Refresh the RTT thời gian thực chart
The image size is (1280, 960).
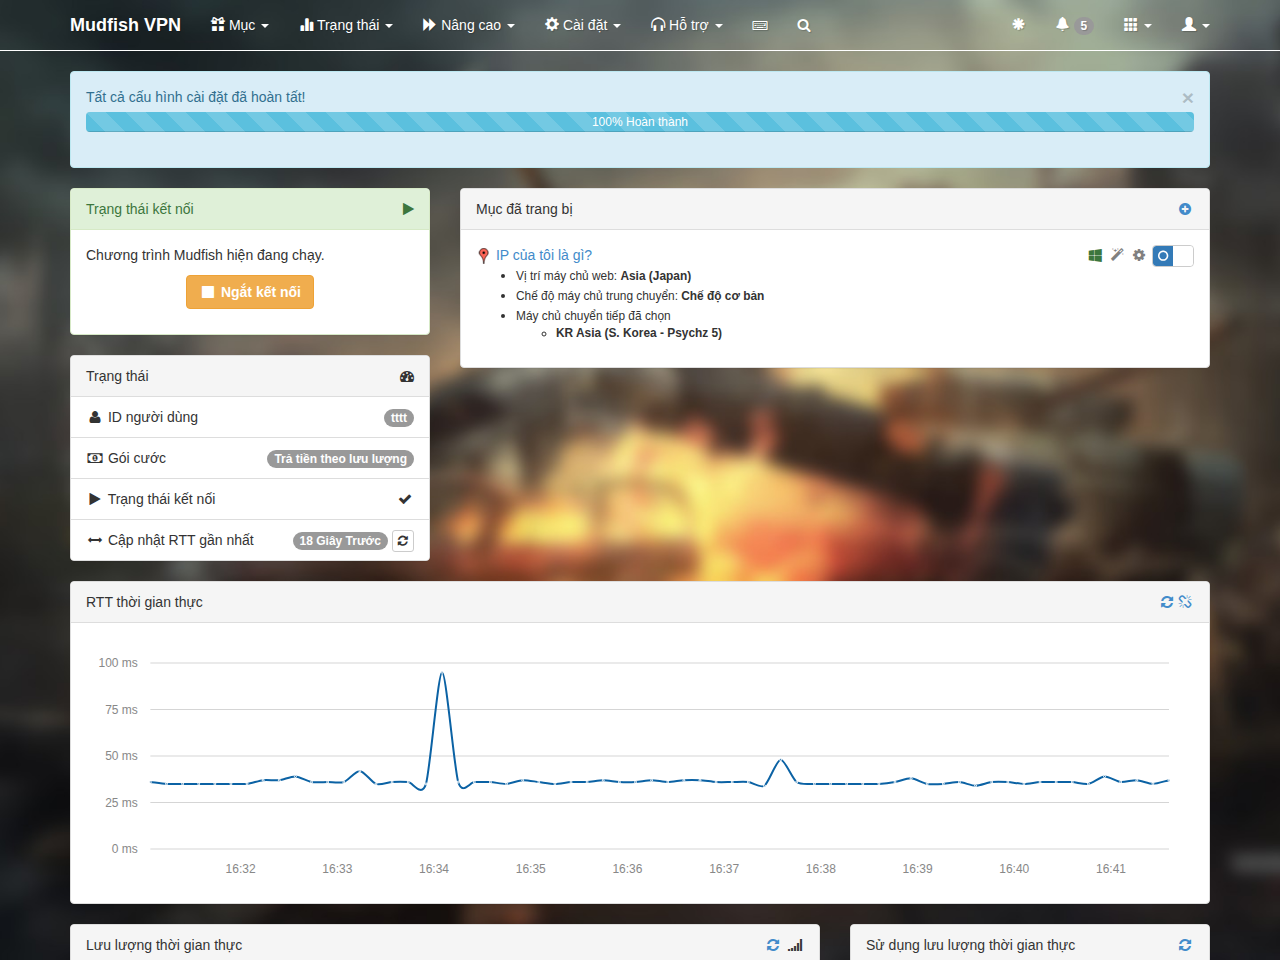[x=1167, y=602]
